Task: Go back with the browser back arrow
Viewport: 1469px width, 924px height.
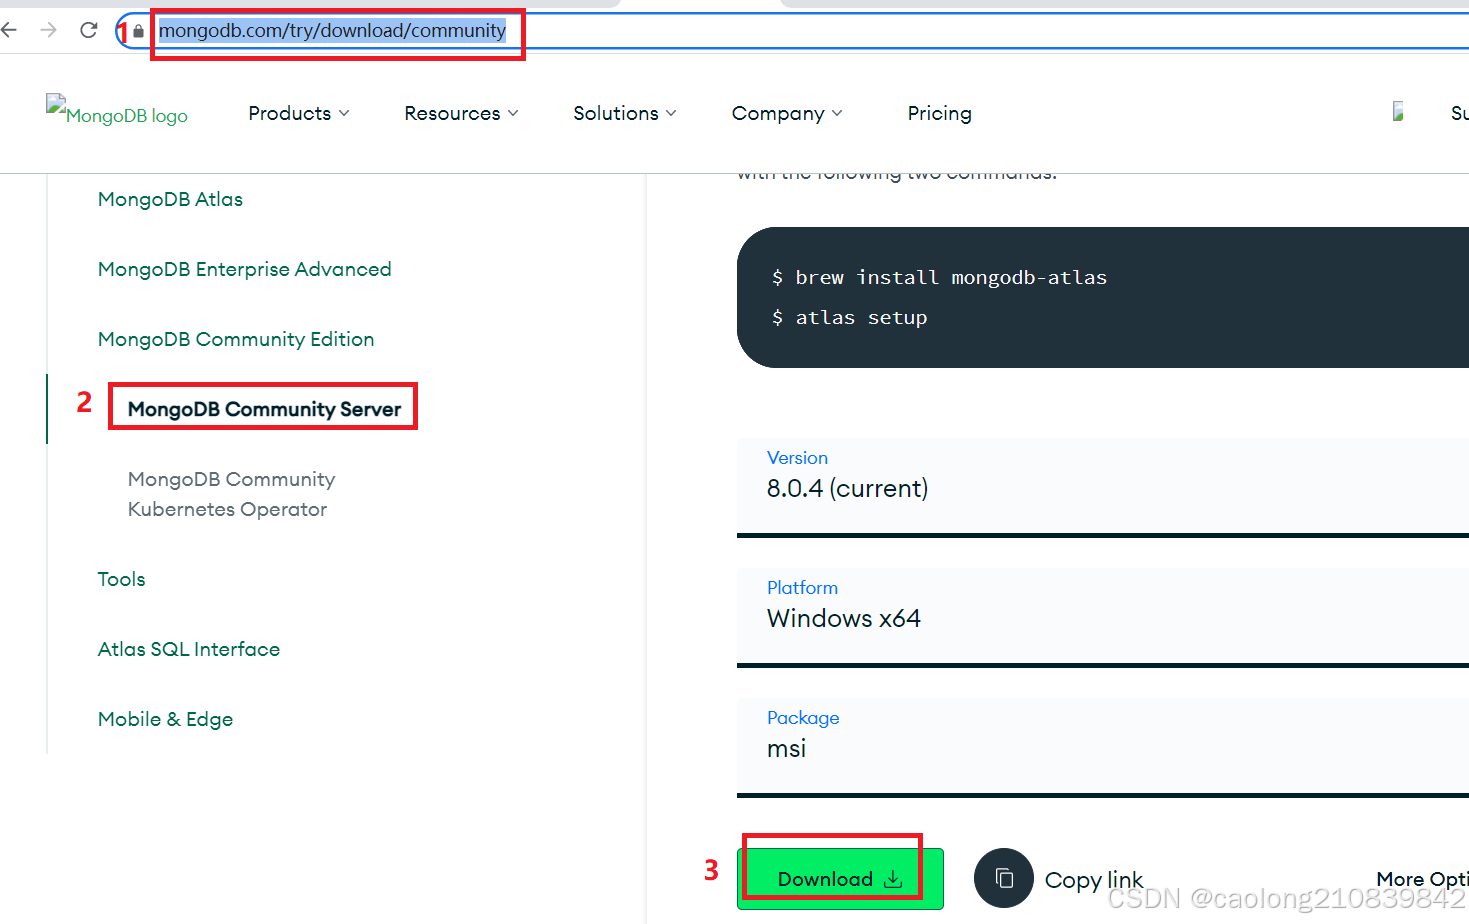Action: pyautogui.click(x=9, y=30)
